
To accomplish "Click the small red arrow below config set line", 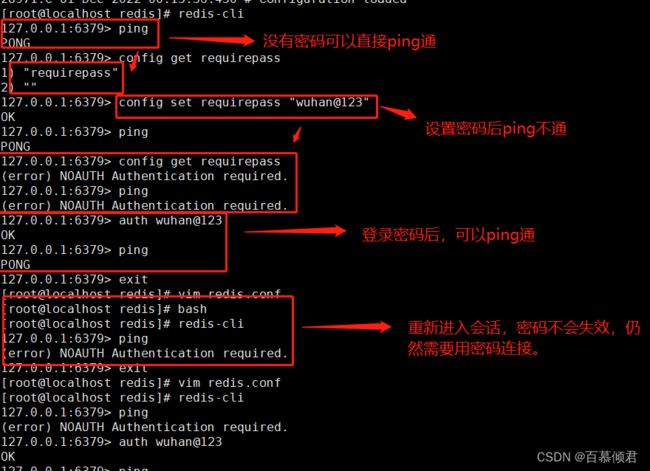I will pyautogui.click(x=297, y=134).
